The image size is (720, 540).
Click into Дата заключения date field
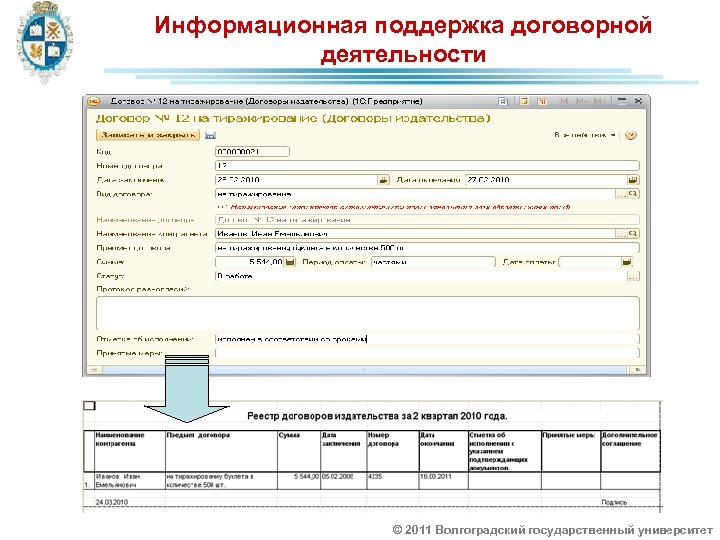297,180
